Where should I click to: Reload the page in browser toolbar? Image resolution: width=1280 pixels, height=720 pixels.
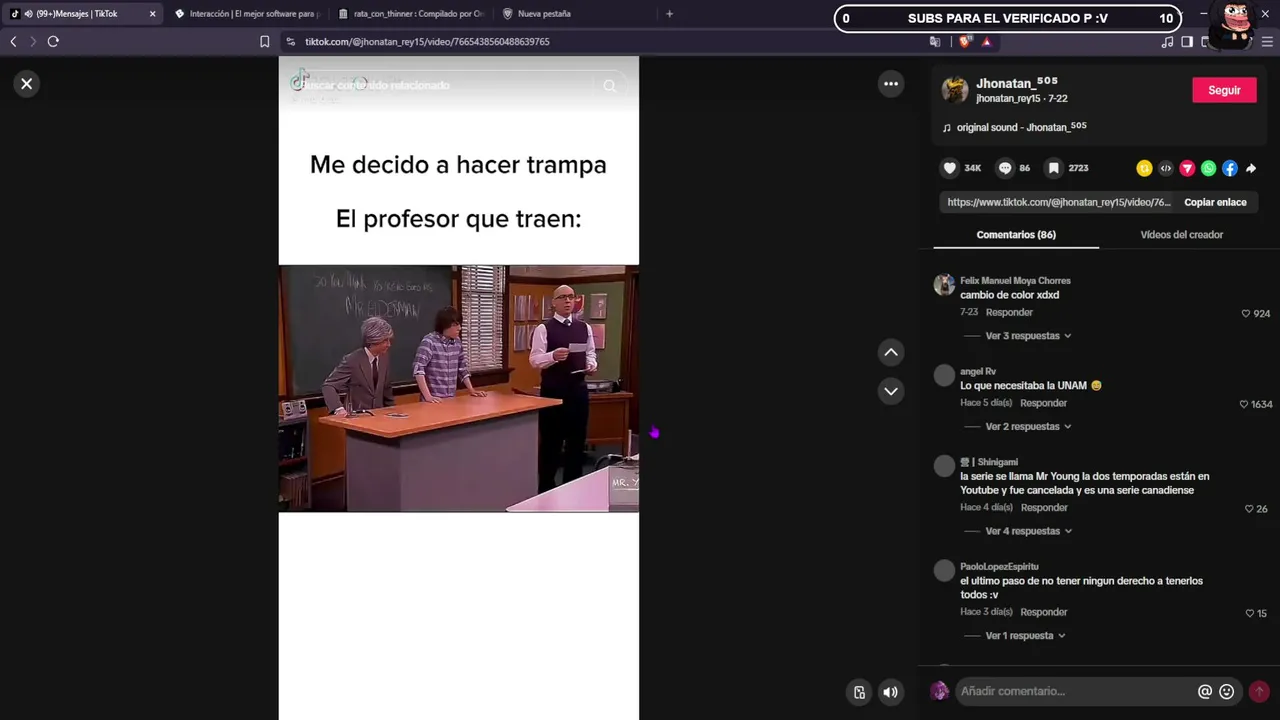click(x=53, y=41)
